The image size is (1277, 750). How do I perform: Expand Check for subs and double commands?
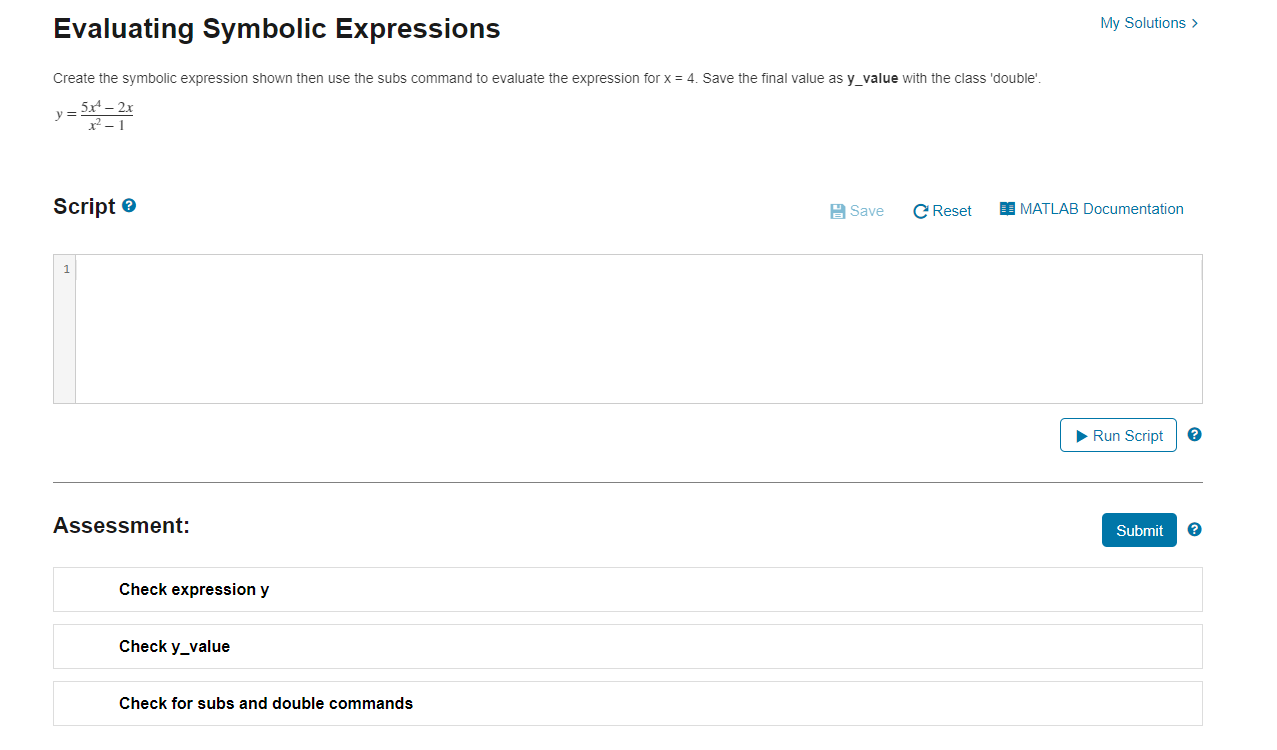pyautogui.click(x=628, y=703)
